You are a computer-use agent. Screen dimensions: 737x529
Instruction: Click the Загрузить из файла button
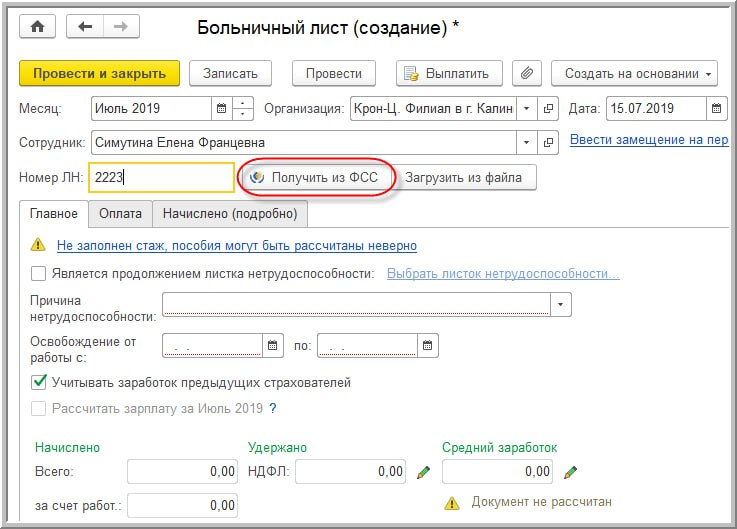(463, 177)
